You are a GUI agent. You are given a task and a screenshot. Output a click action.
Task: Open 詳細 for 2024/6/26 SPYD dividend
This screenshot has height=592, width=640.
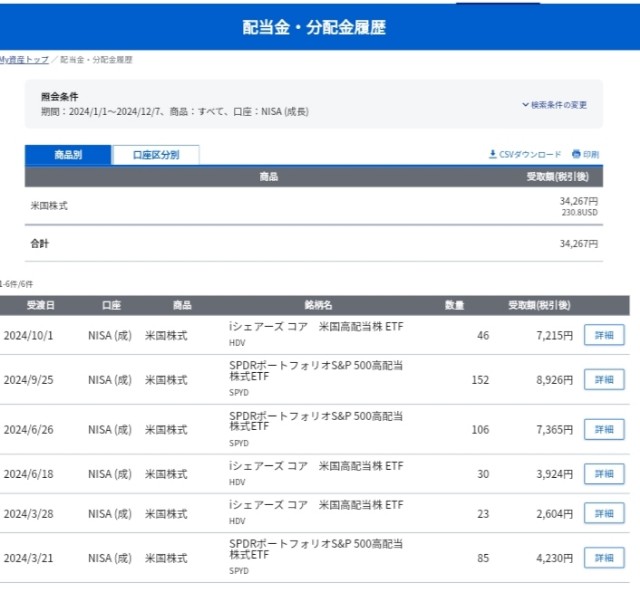(x=604, y=430)
